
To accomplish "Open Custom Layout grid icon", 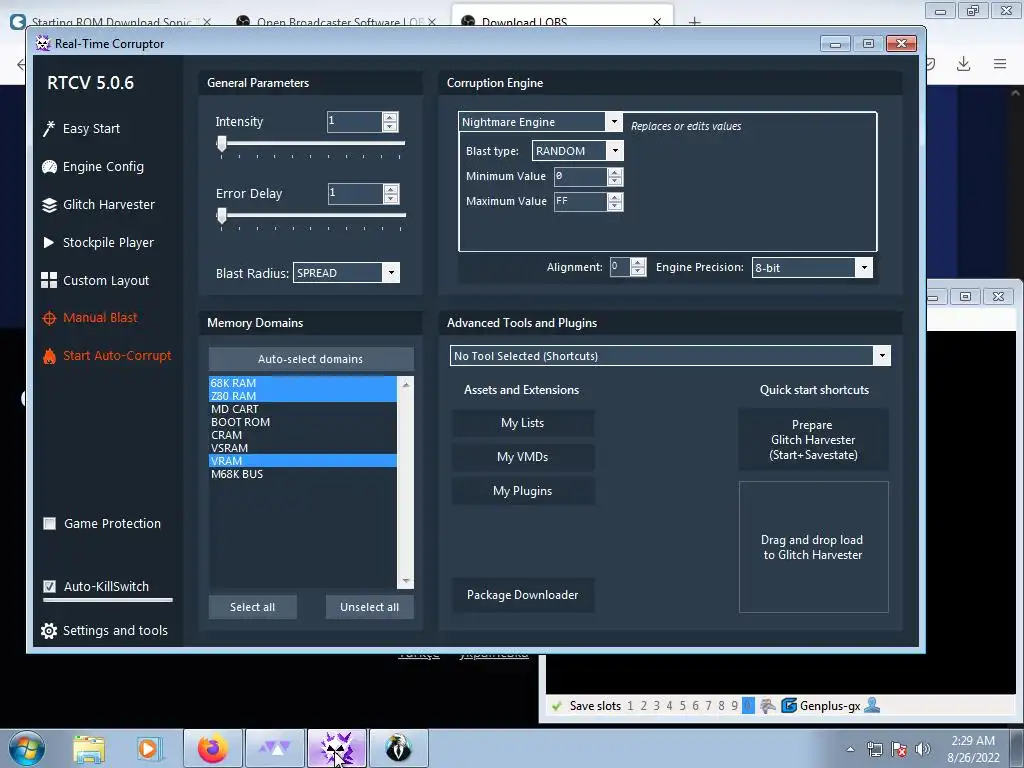I will (49, 280).
